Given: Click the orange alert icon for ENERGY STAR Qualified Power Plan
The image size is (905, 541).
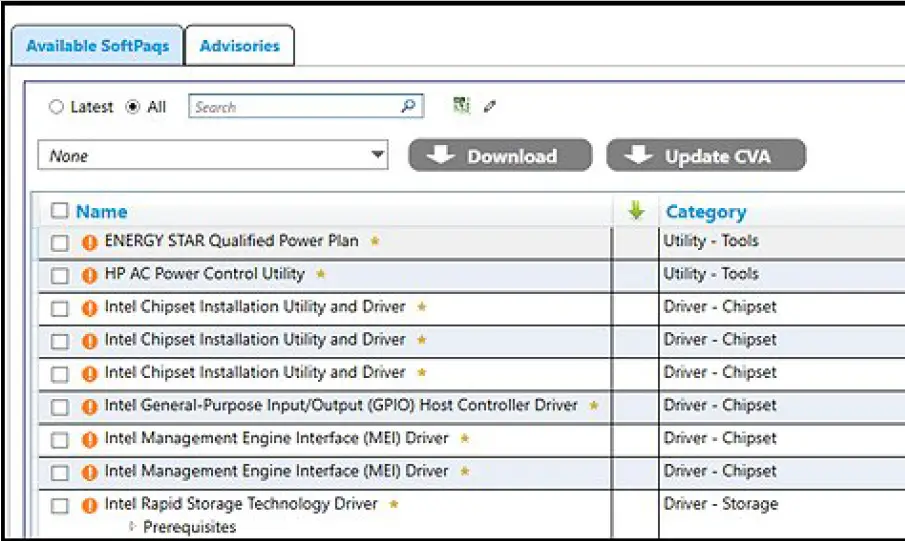Looking at the screenshot, I should 89,242.
